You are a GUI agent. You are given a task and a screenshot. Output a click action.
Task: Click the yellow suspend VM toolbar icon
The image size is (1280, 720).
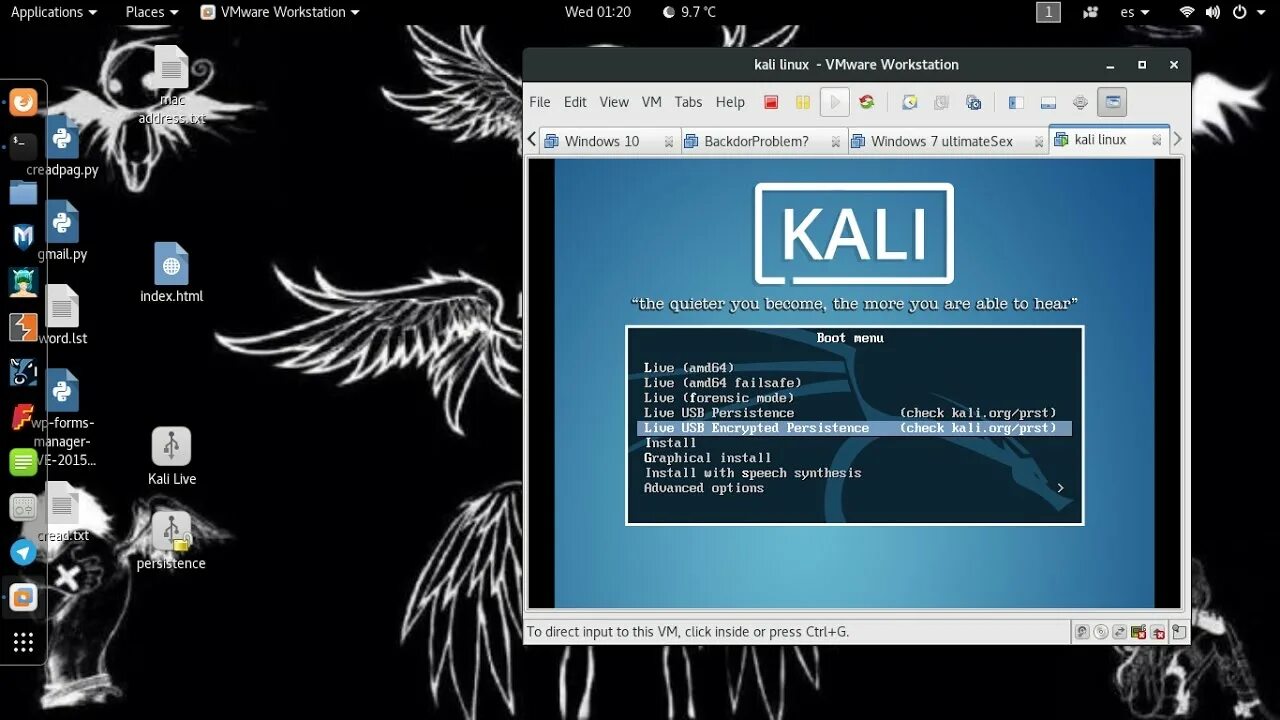coord(802,102)
